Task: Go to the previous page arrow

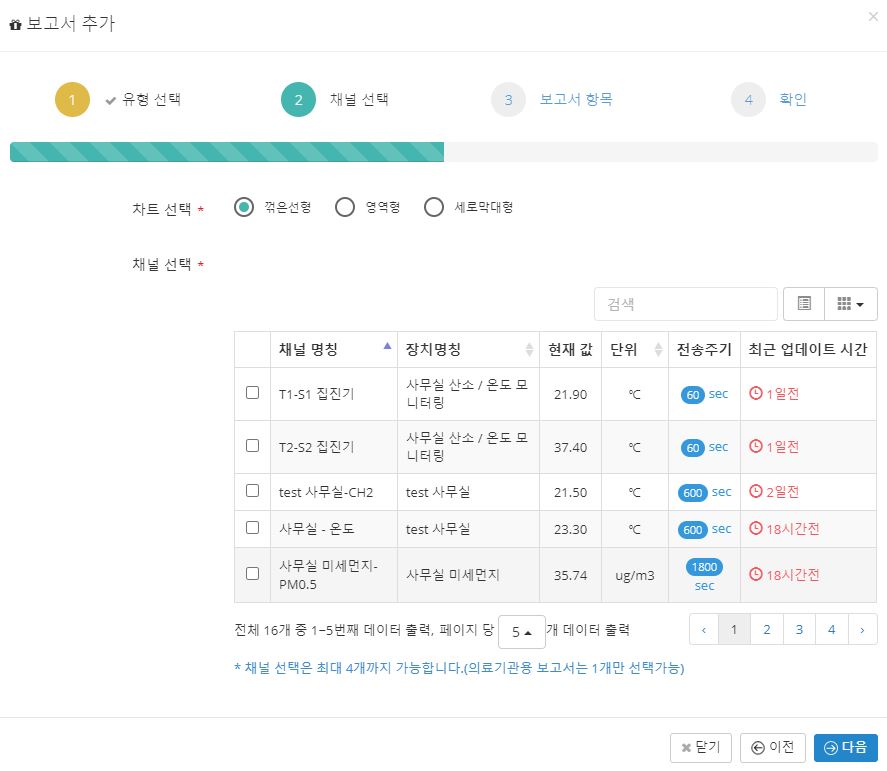Action: point(704,630)
